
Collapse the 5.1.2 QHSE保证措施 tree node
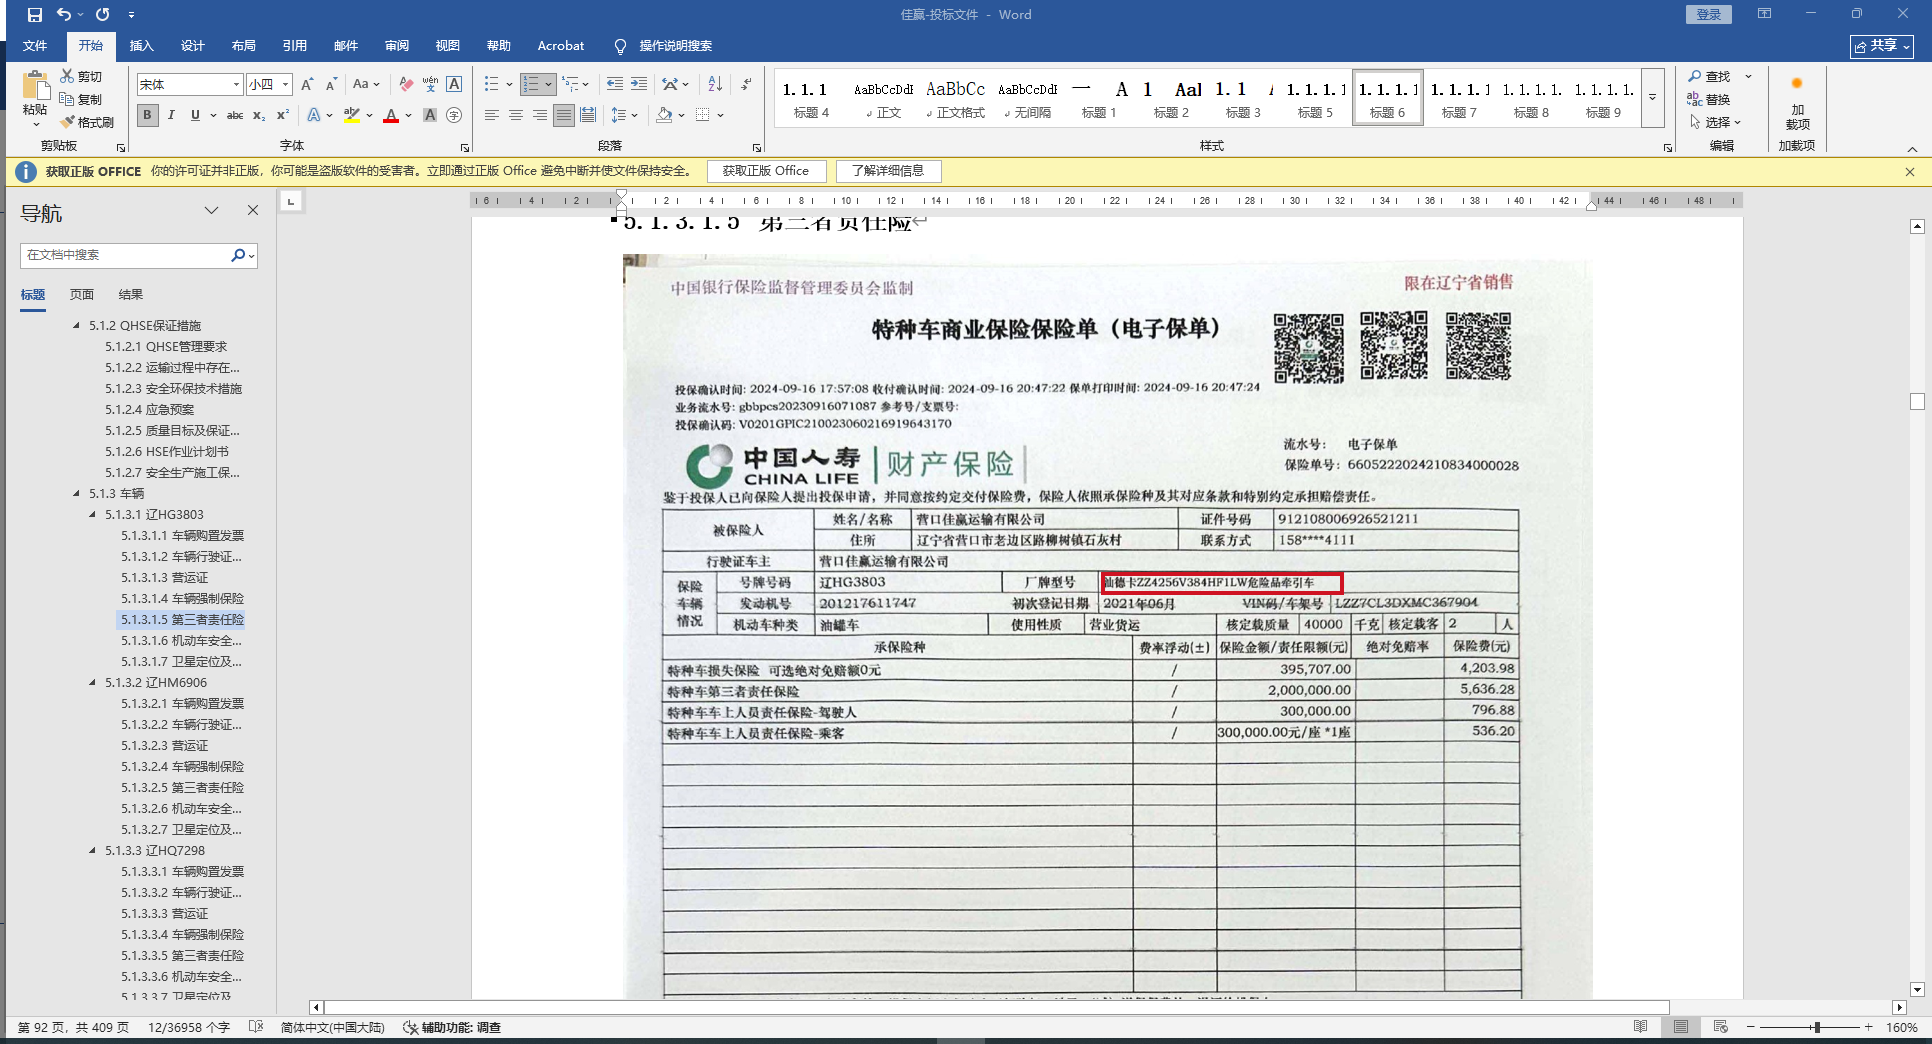[77, 326]
